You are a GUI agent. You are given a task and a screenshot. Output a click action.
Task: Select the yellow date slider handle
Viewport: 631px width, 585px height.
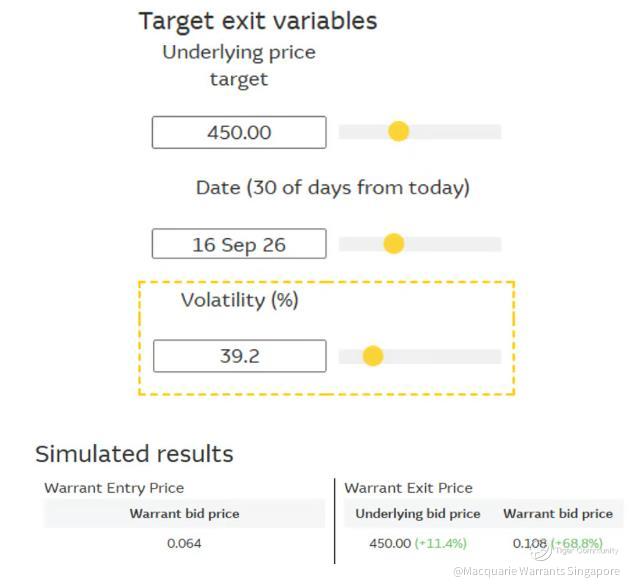394,244
